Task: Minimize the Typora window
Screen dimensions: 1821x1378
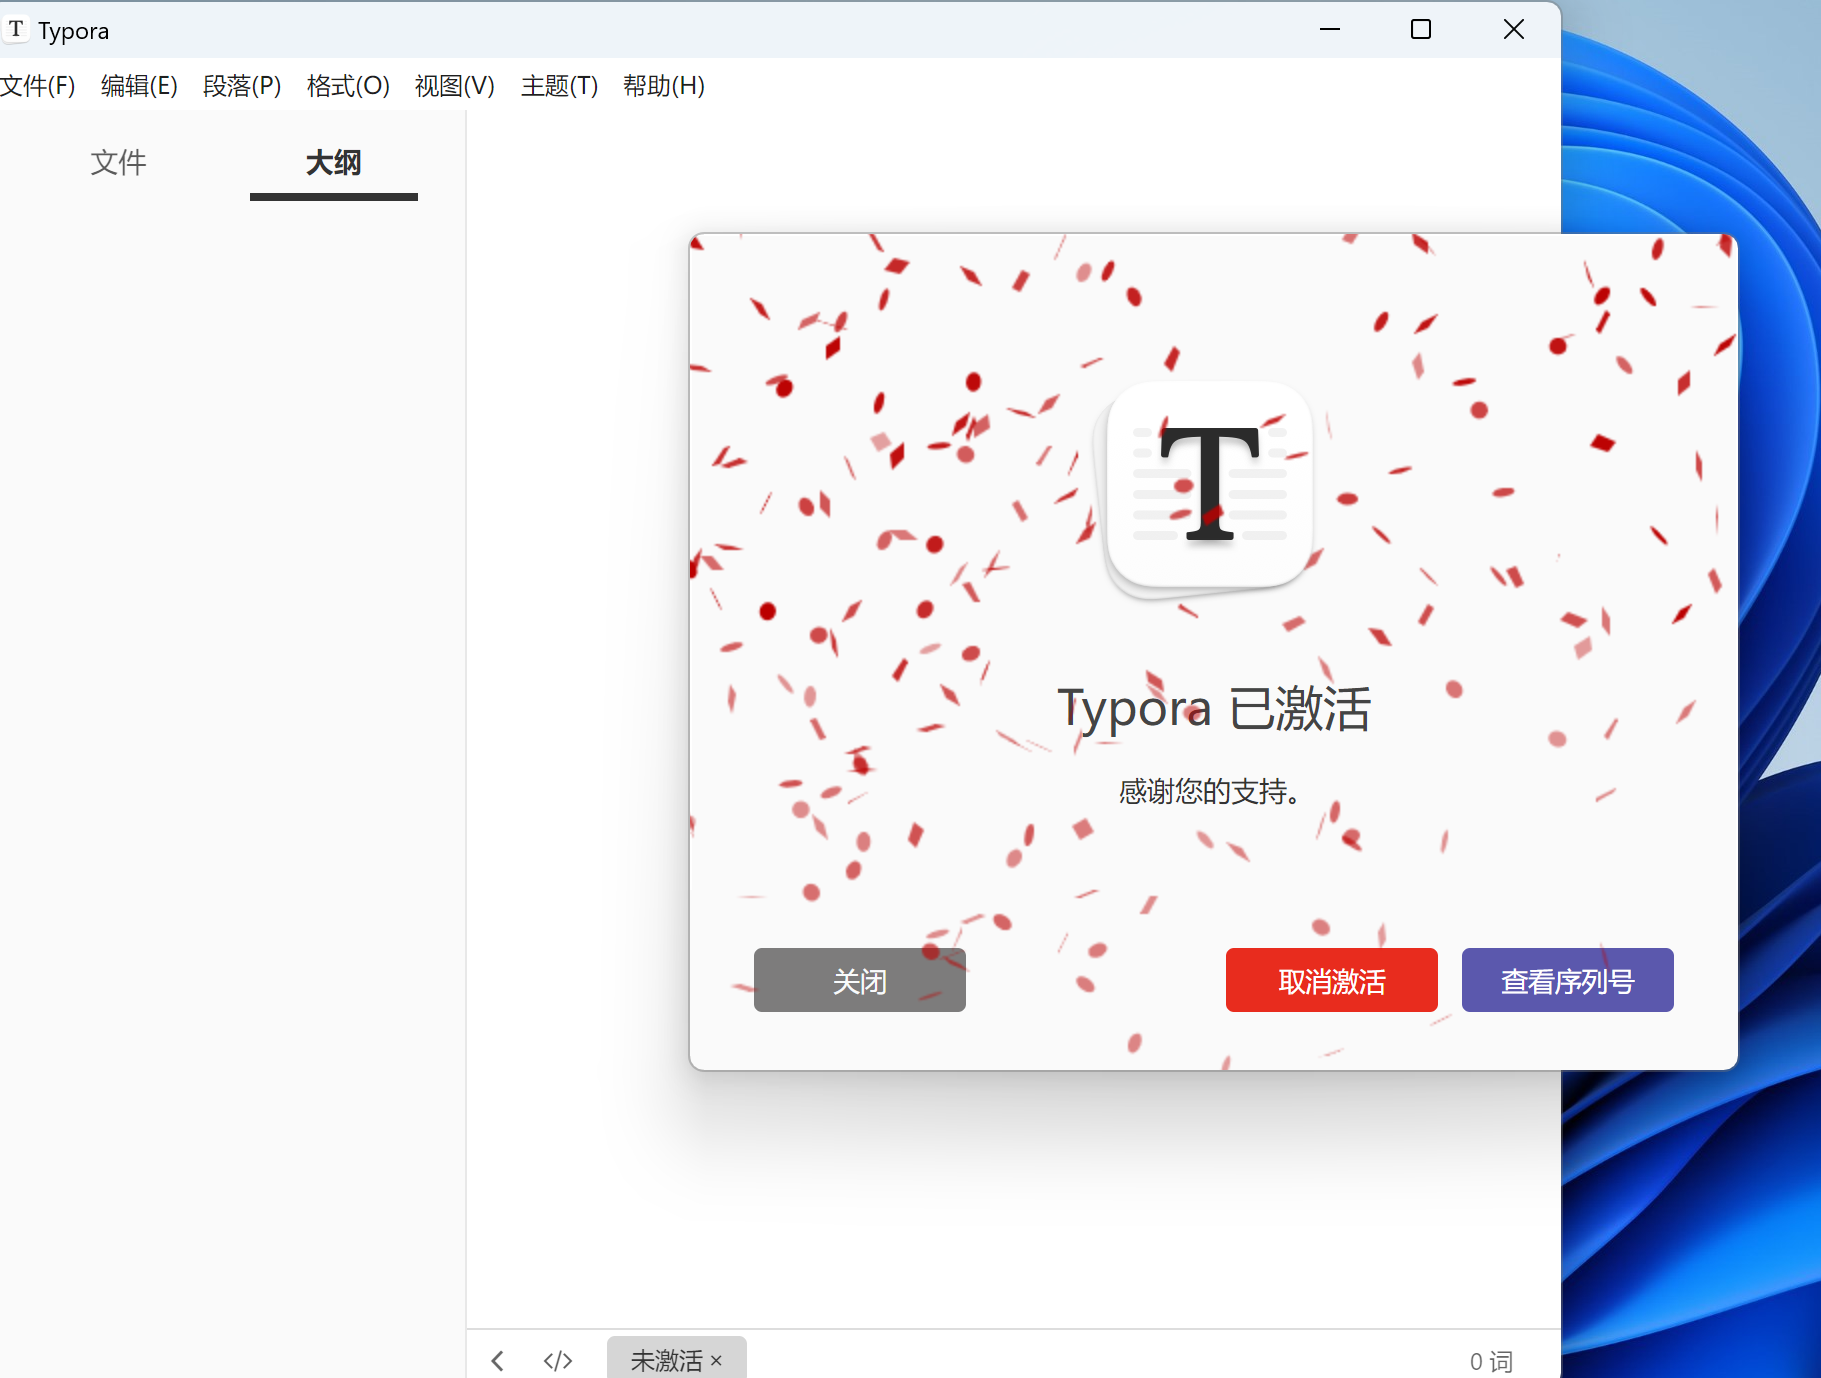Action: point(1330,30)
